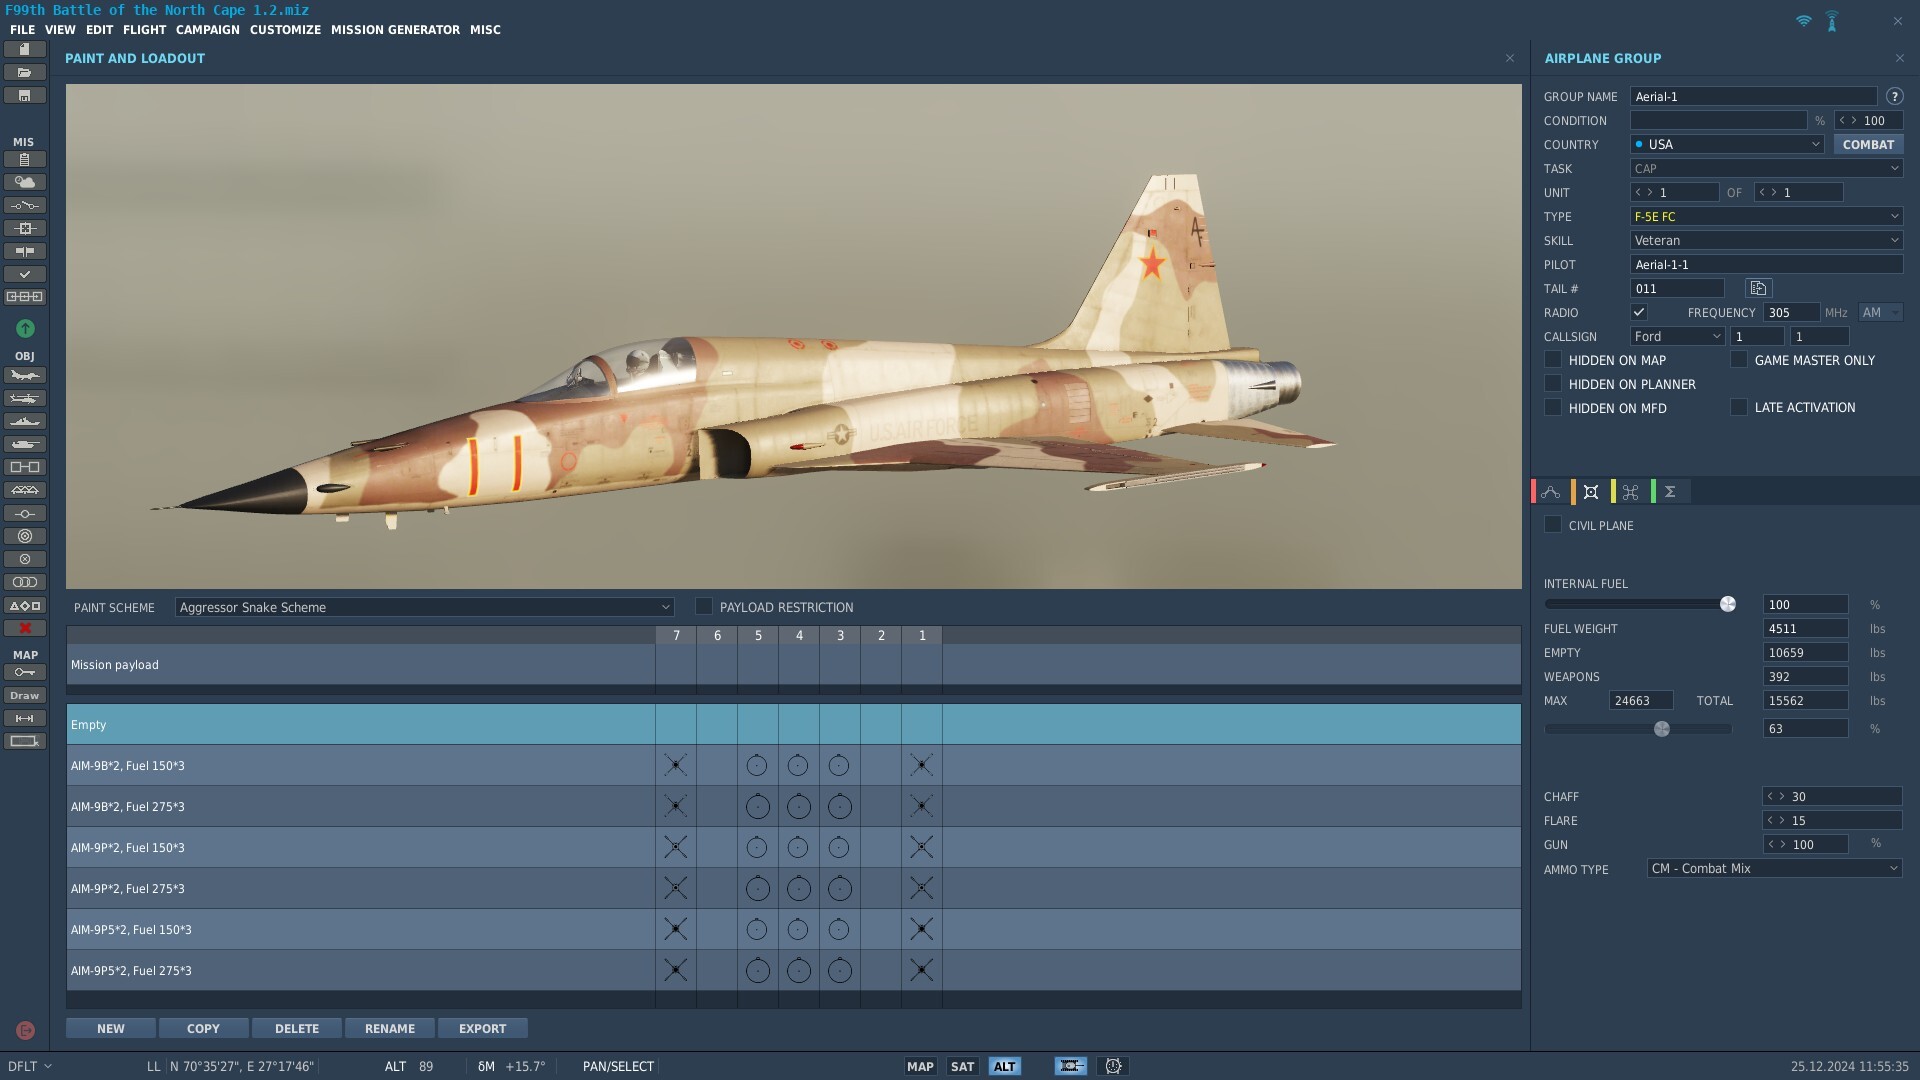Click the Frequency 305 input field
The width and height of the screenshot is (1920, 1080).
(x=1791, y=312)
